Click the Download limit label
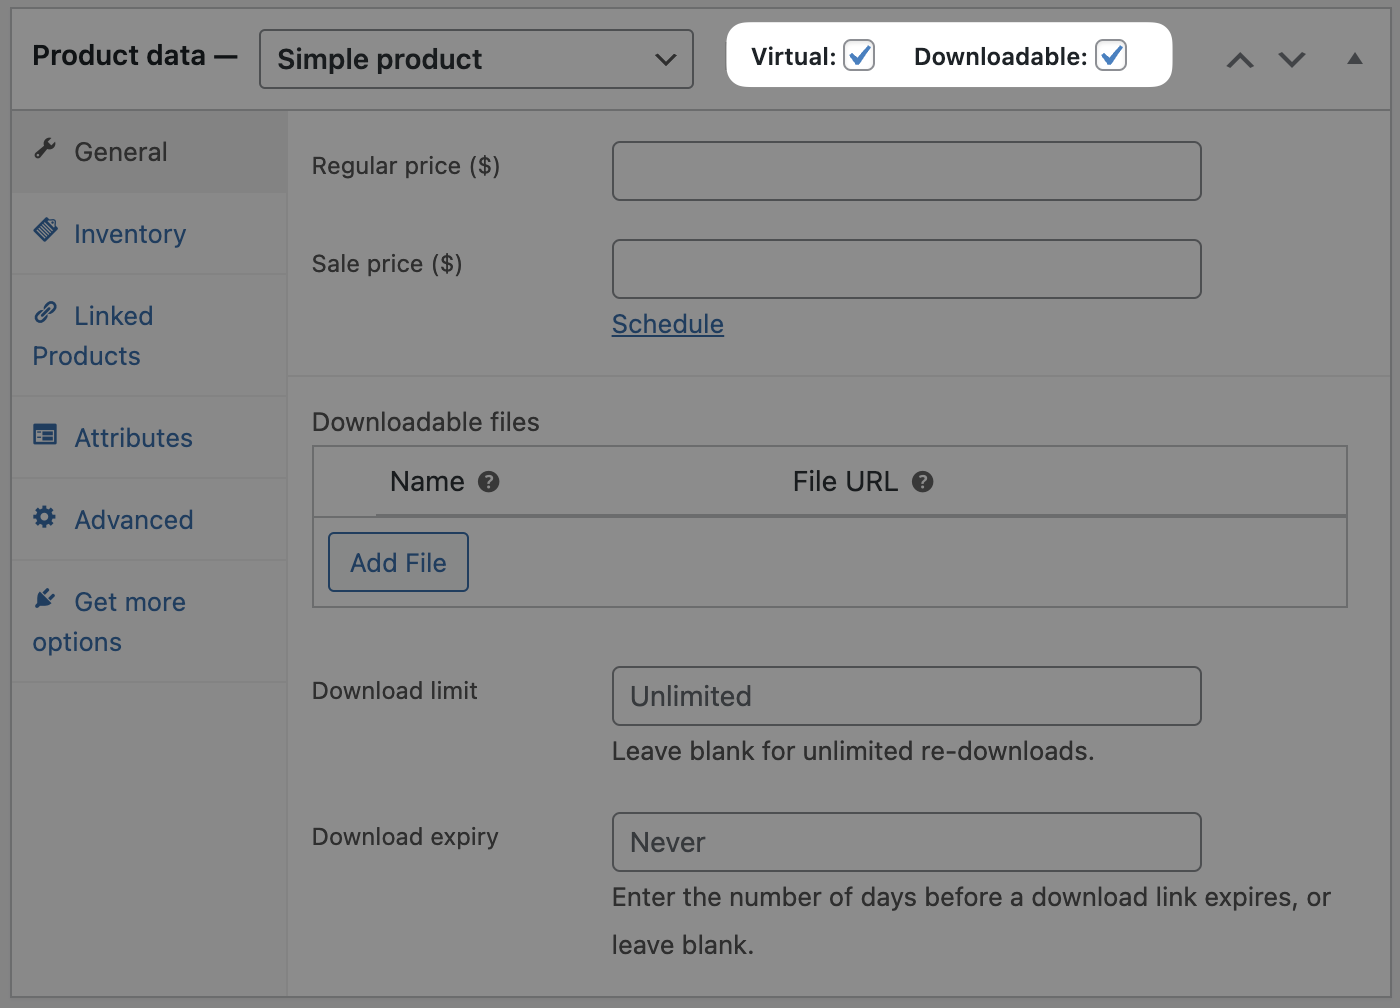This screenshot has height=1008, width=1400. [x=395, y=691]
